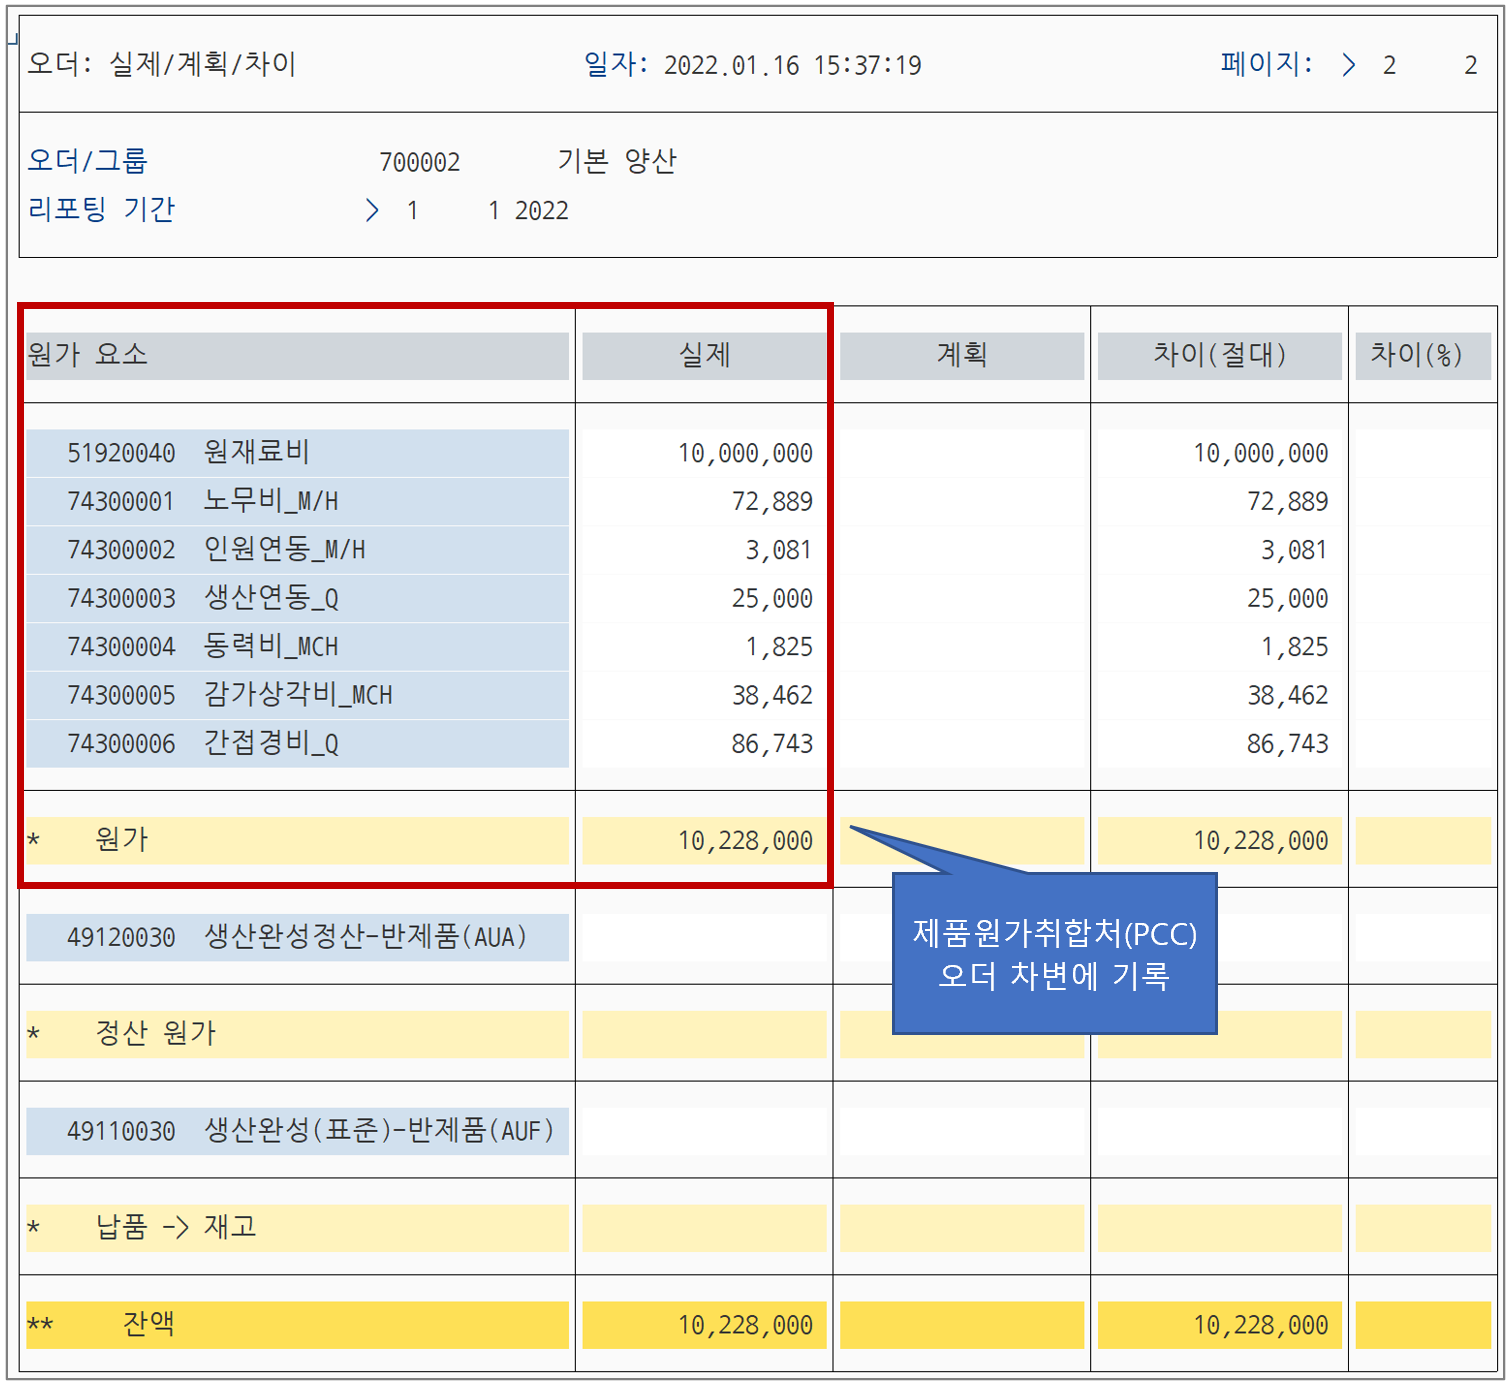Click 차이(절대) value 3,081
Image resolution: width=1508 pixels, height=1384 pixels.
point(1293,550)
